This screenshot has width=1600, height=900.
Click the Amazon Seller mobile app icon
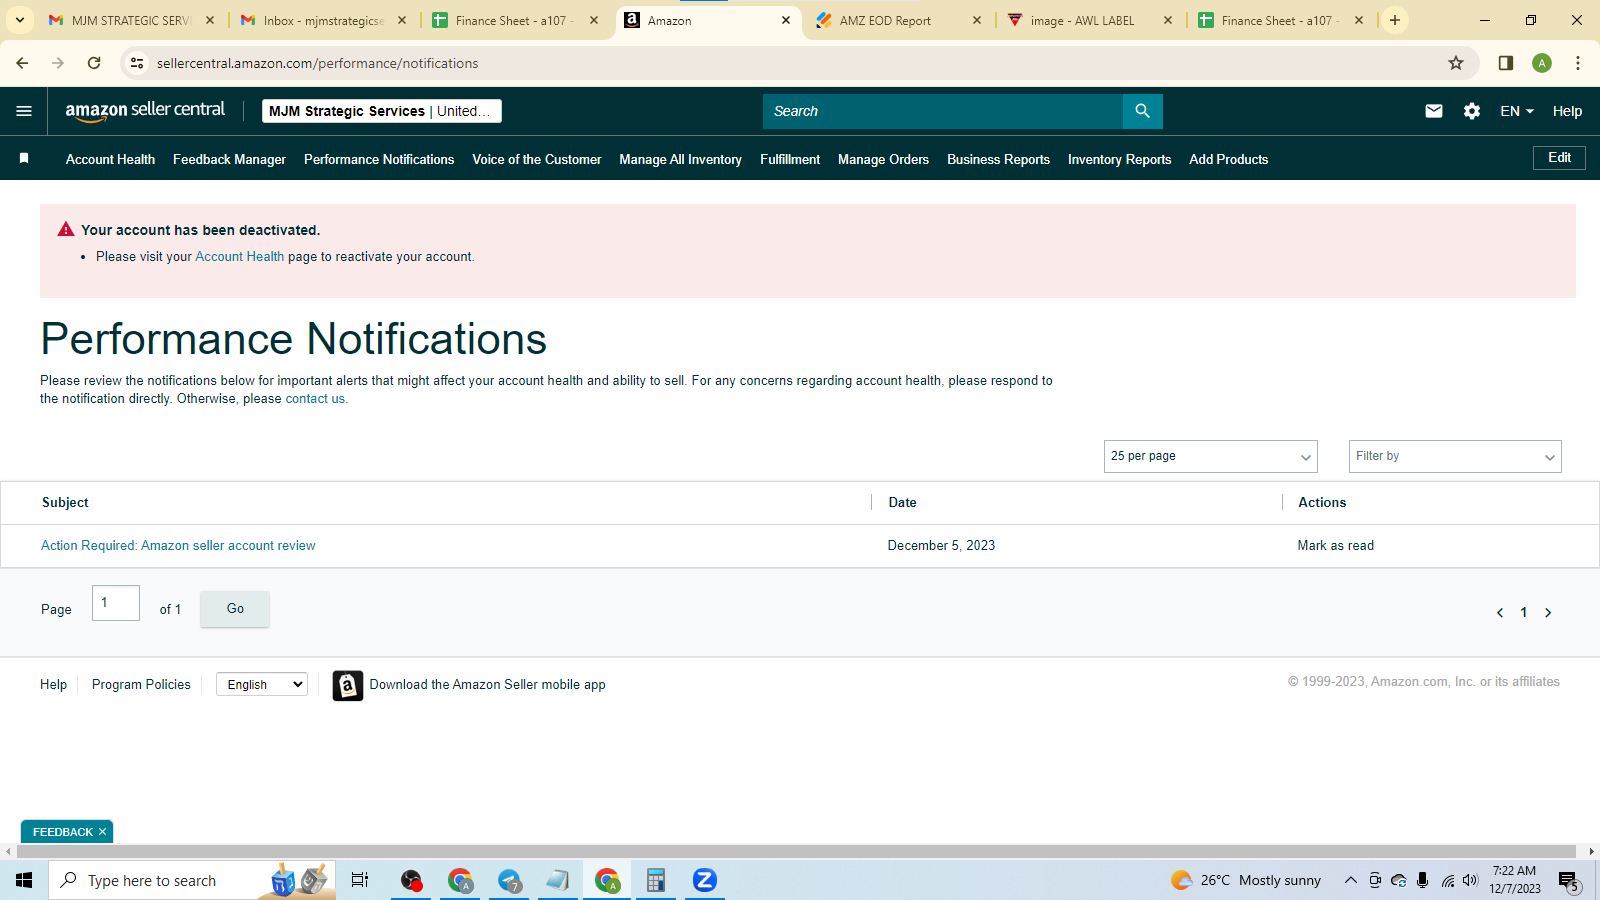(x=348, y=685)
